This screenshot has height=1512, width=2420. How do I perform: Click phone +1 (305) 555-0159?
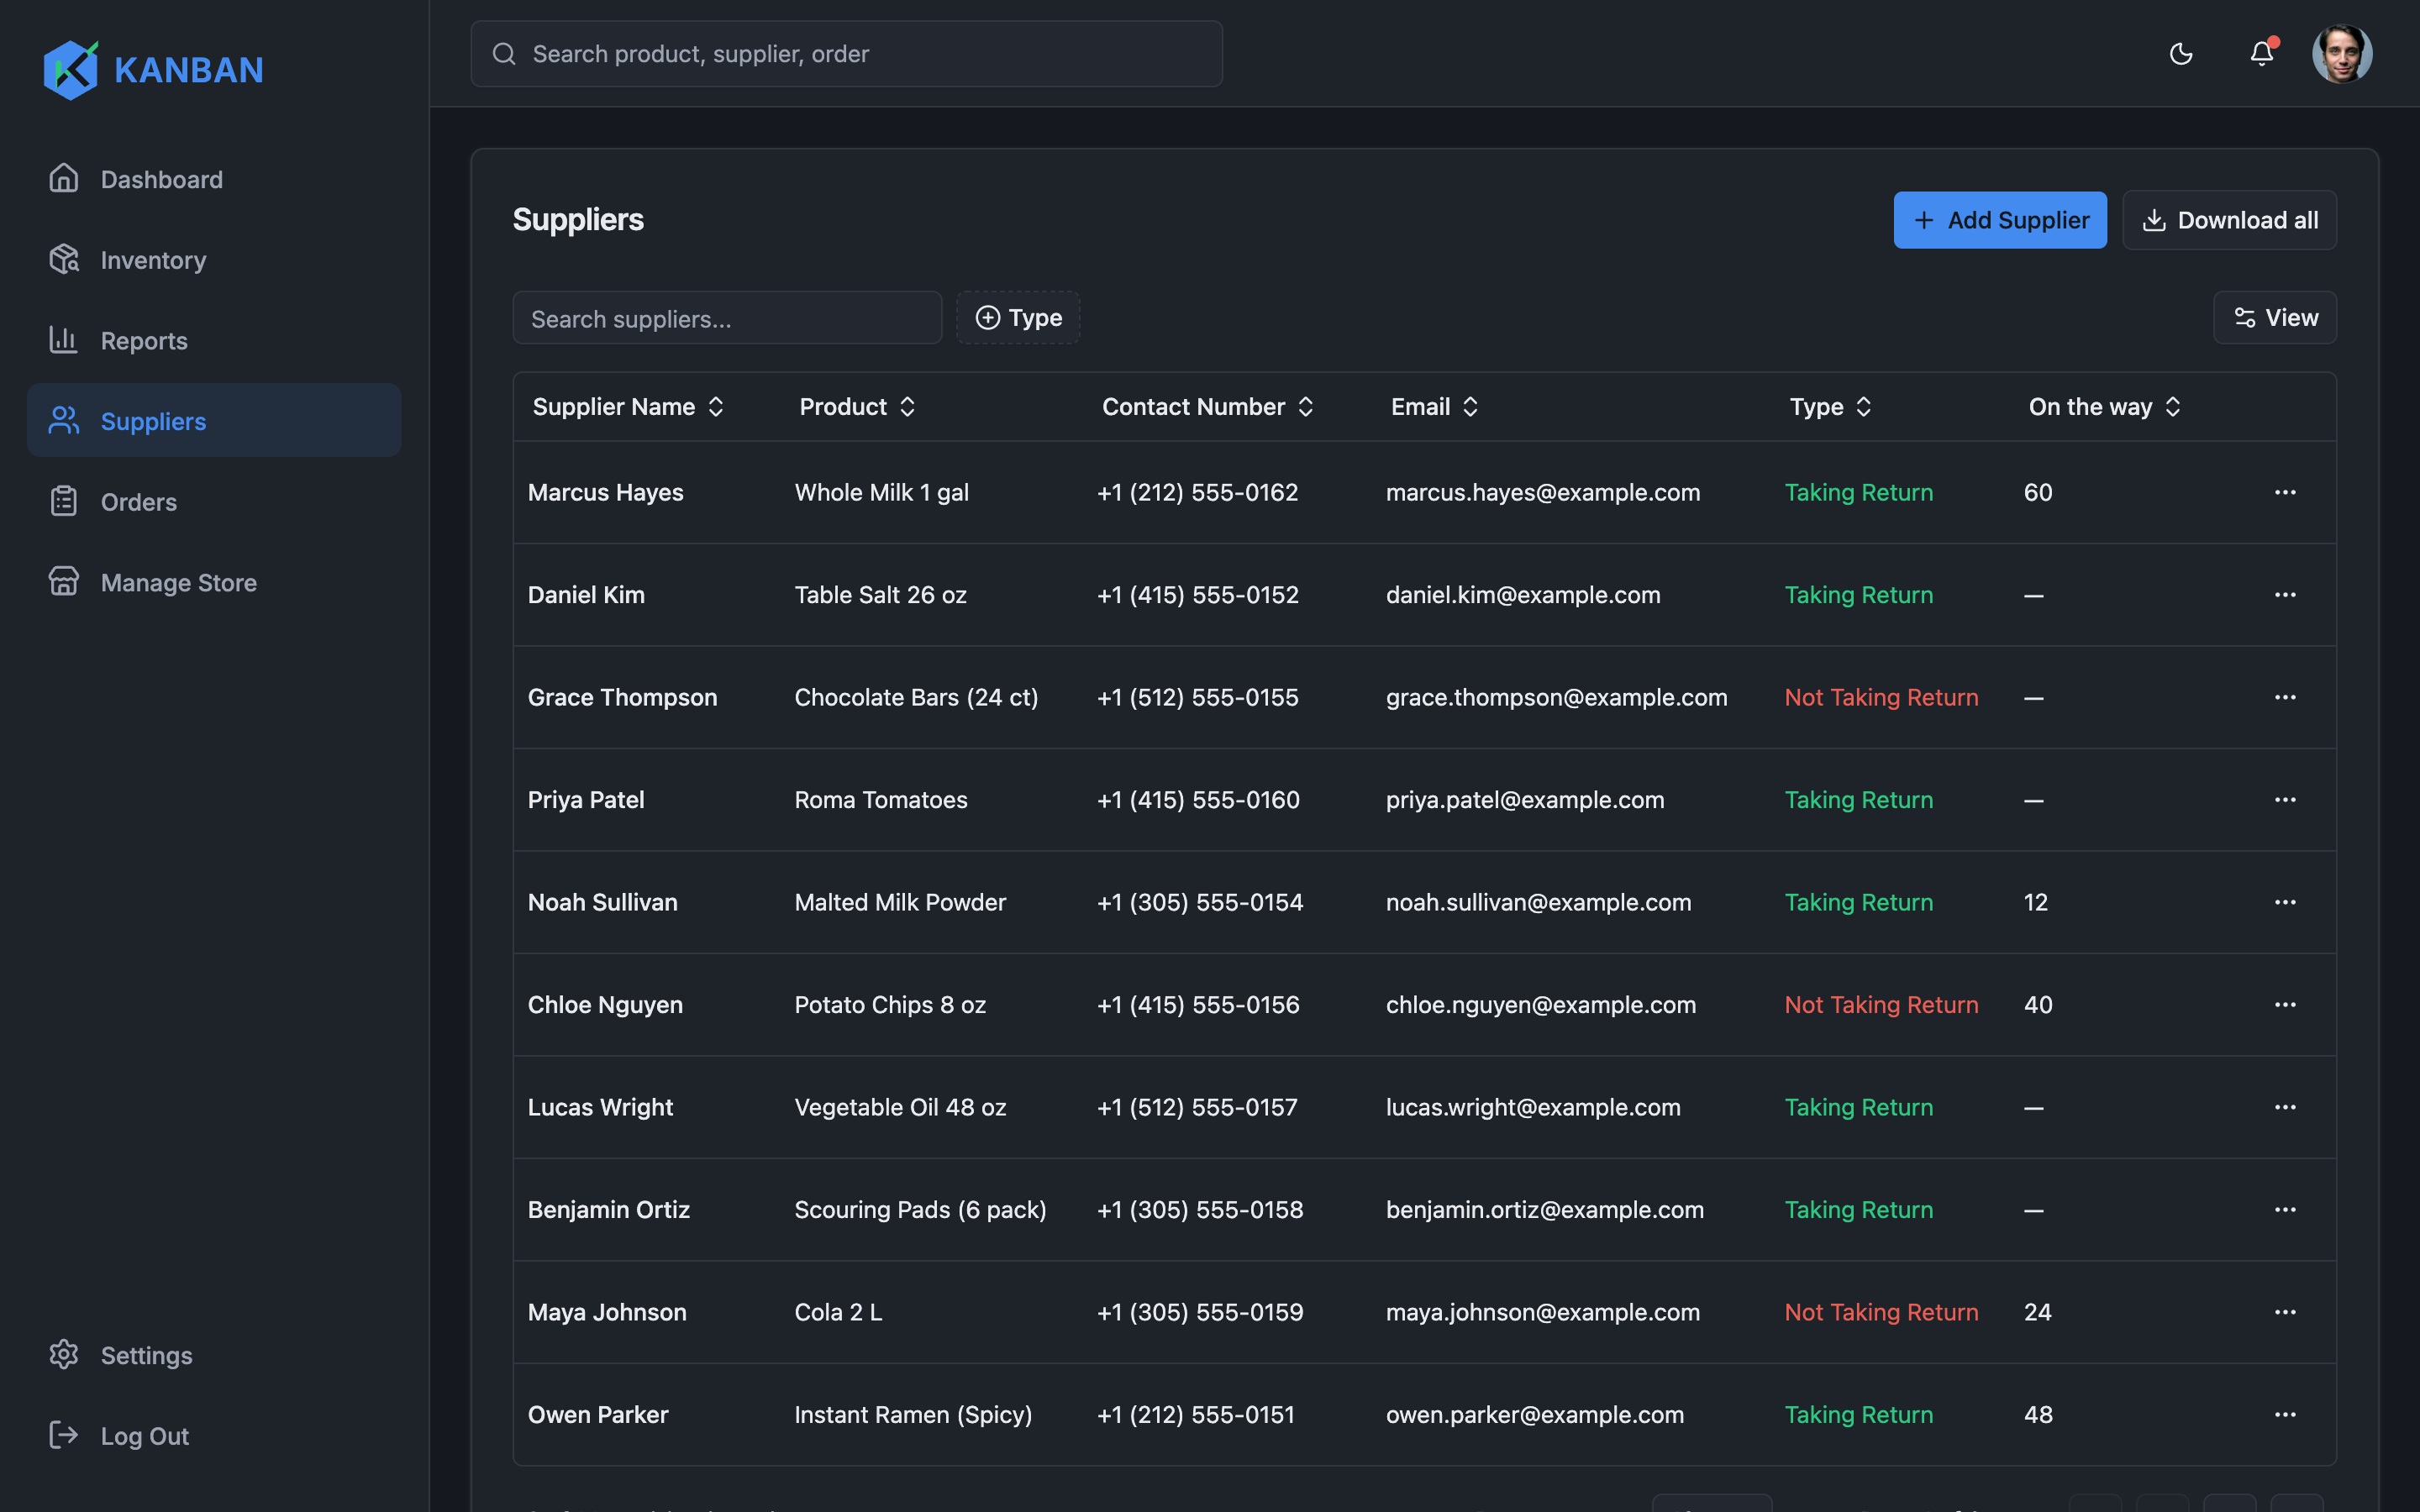pyautogui.click(x=1200, y=1313)
